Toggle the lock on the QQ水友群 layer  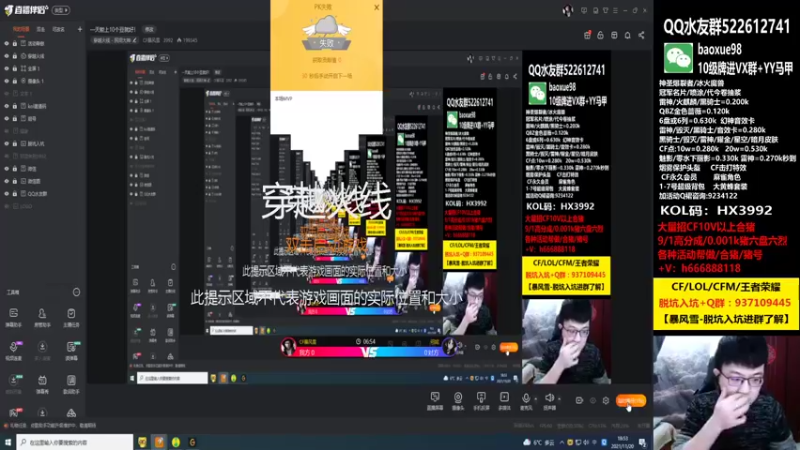(x=15, y=194)
